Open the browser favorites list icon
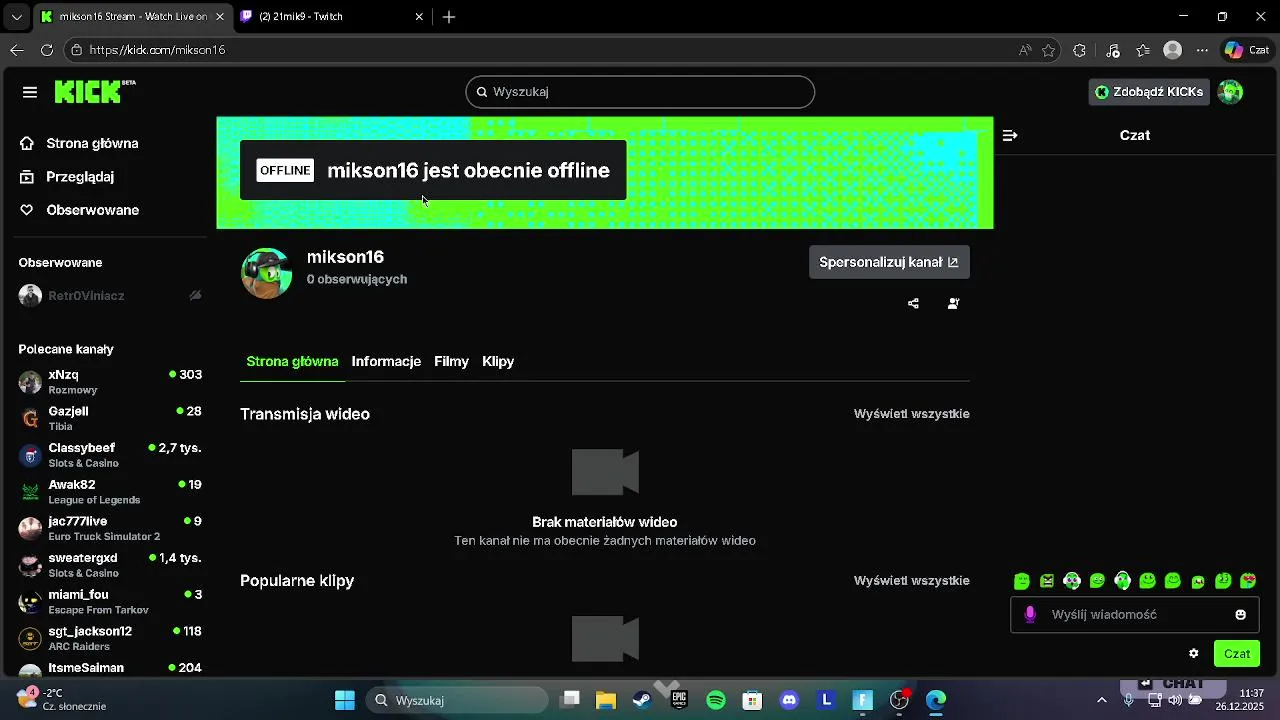The width and height of the screenshot is (1280, 720). click(1144, 50)
